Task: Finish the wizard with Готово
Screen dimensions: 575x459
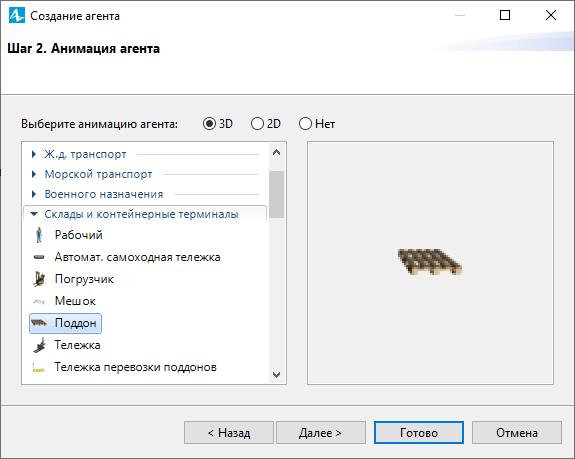Action: coord(419,433)
